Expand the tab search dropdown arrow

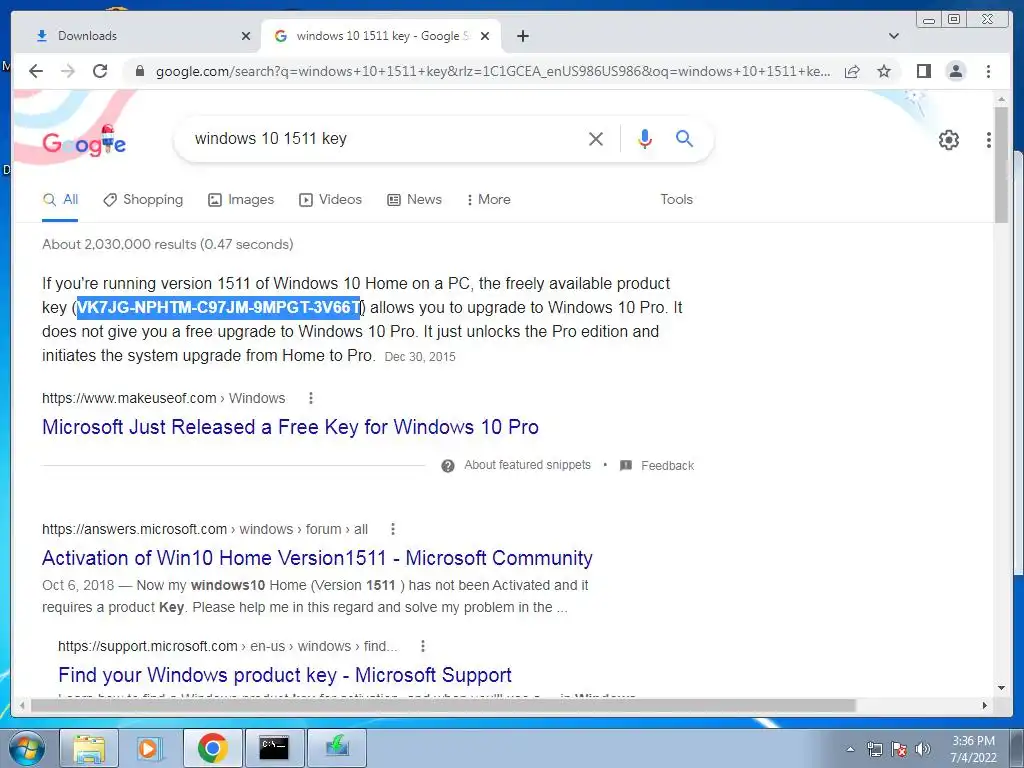click(x=894, y=36)
